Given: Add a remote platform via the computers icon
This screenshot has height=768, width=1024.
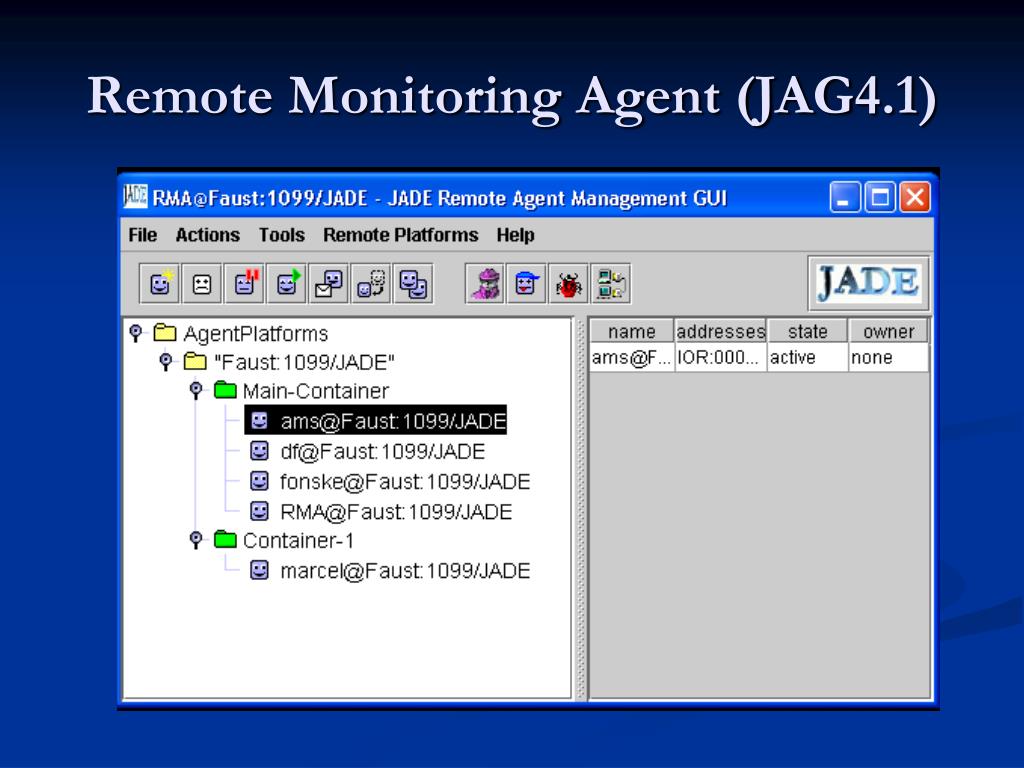Looking at the screenshot, I should [611, 283].
